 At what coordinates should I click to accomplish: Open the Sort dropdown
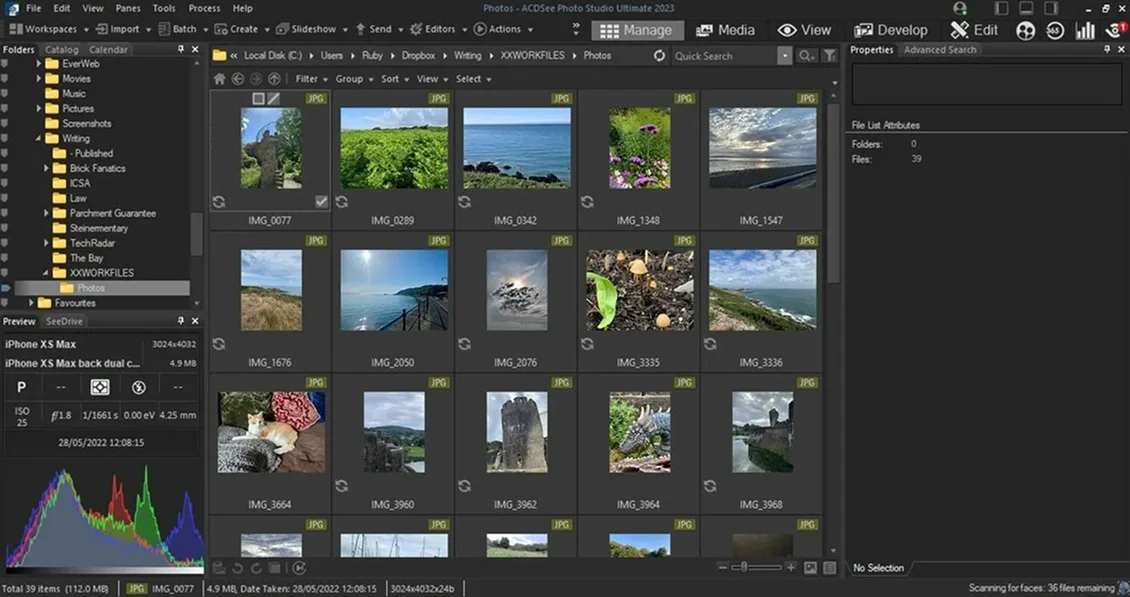(x=393, y=79)
